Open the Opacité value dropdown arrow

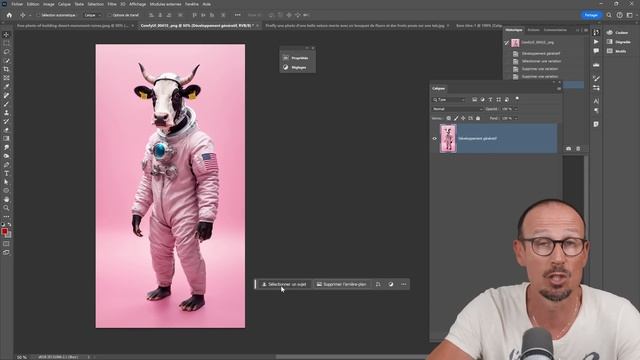516,109
